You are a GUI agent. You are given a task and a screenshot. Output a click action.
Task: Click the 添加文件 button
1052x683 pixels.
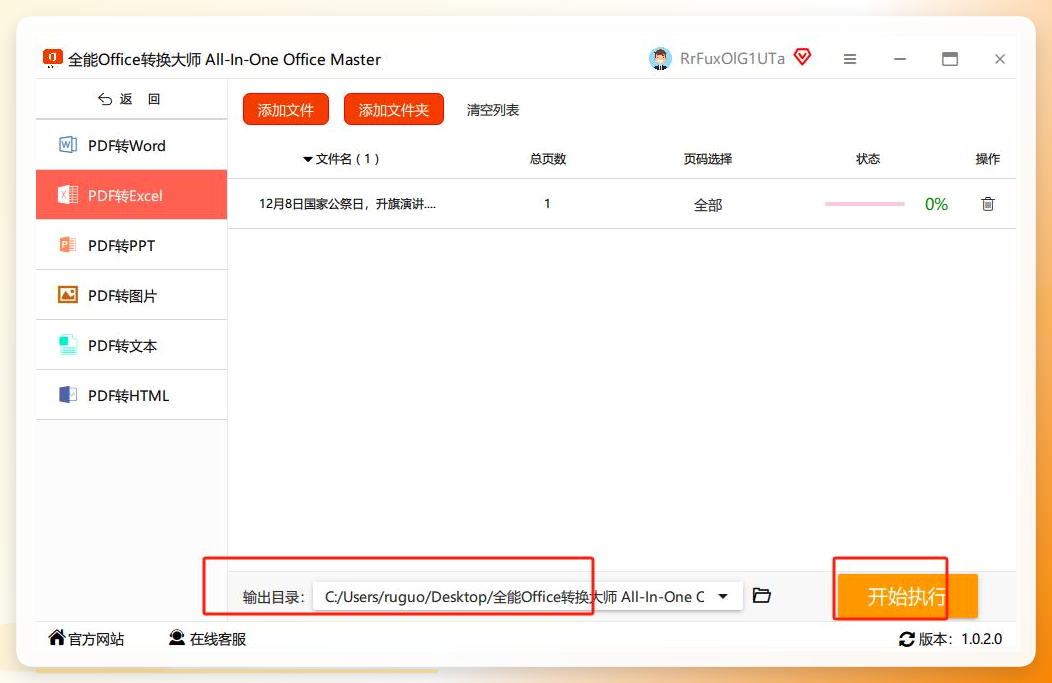pyautogui.click(x=286, y=109)
